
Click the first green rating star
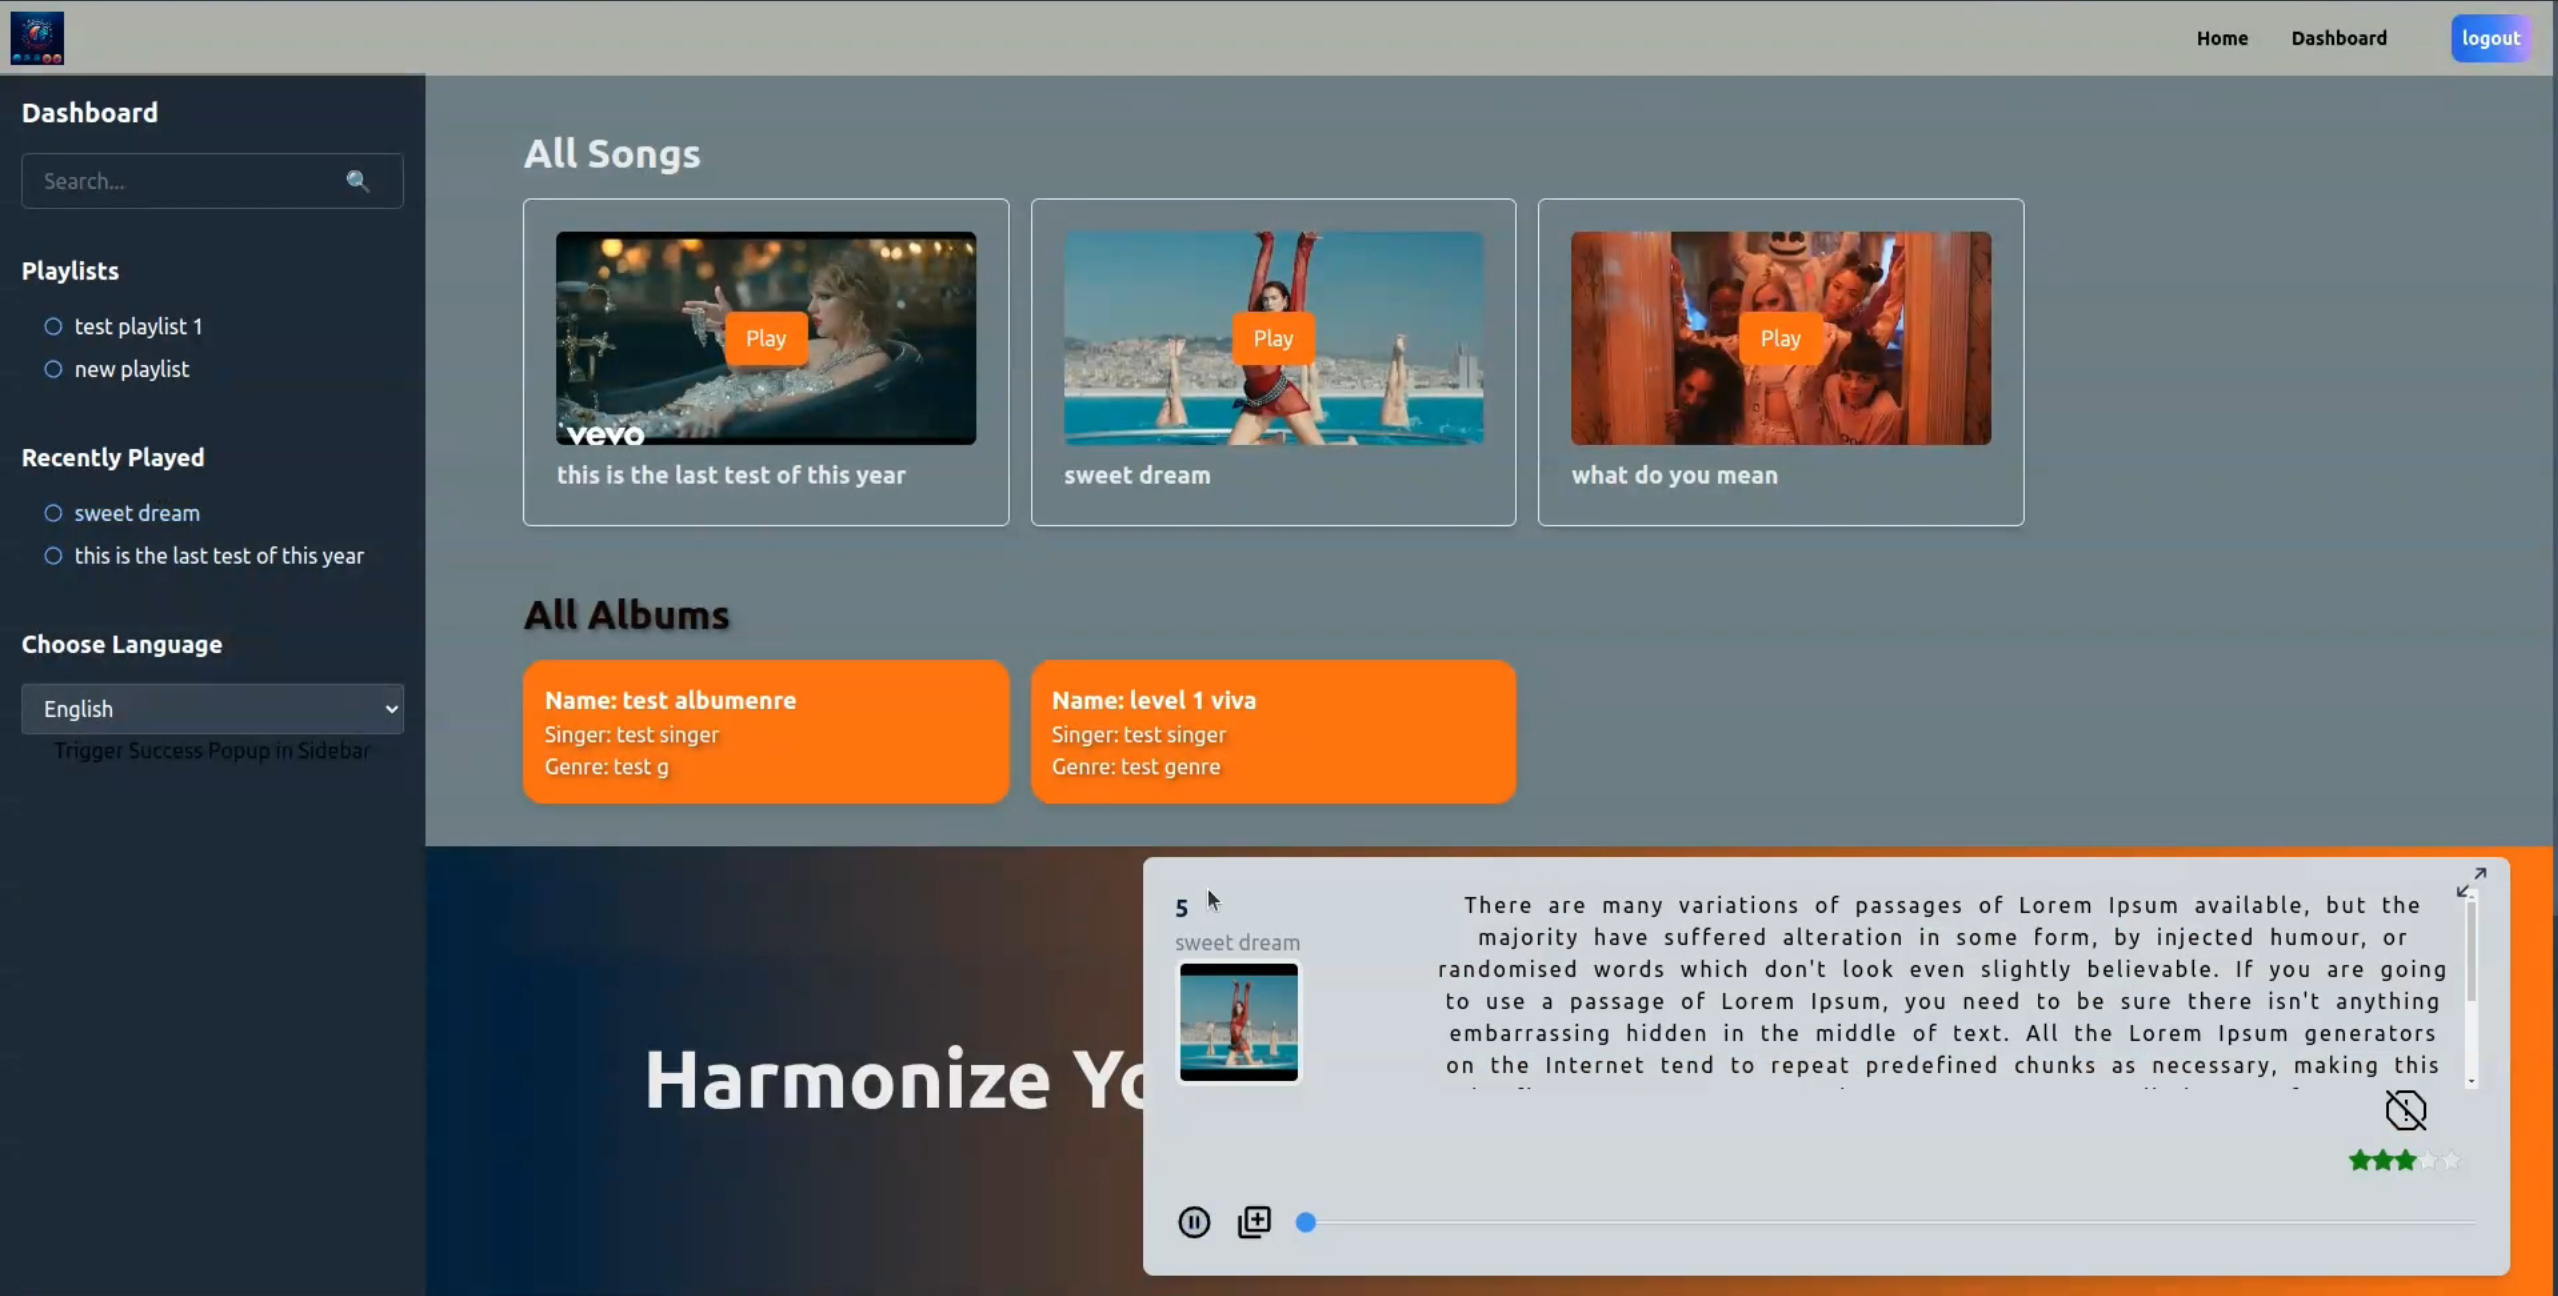(2360, 1161)
